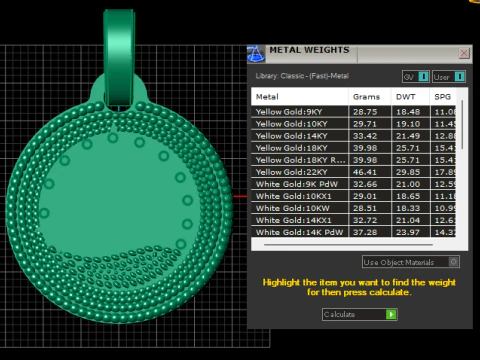This screenshot has width=480, height=360.
Task: Click the 29.85 DWT value
Action: click(x=408, y=172)
